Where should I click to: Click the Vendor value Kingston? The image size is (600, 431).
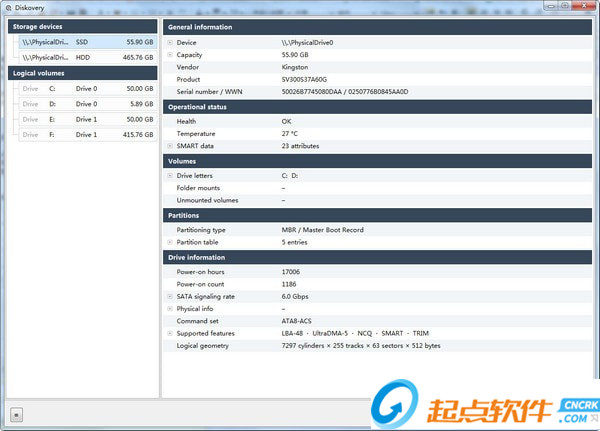(295, 67)
